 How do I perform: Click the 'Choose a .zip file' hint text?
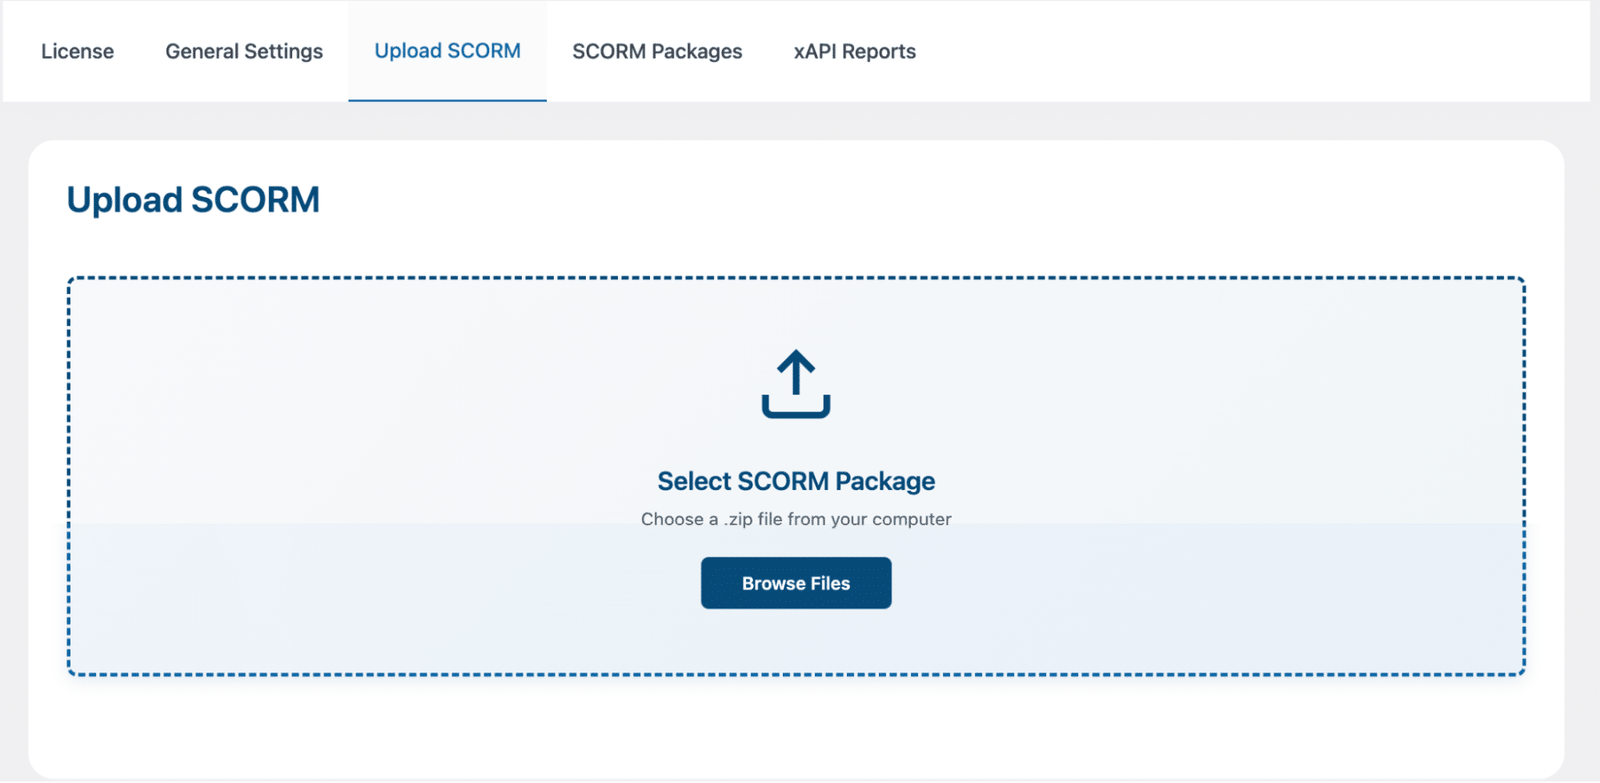pyautogui.click(x=796, y=519)
